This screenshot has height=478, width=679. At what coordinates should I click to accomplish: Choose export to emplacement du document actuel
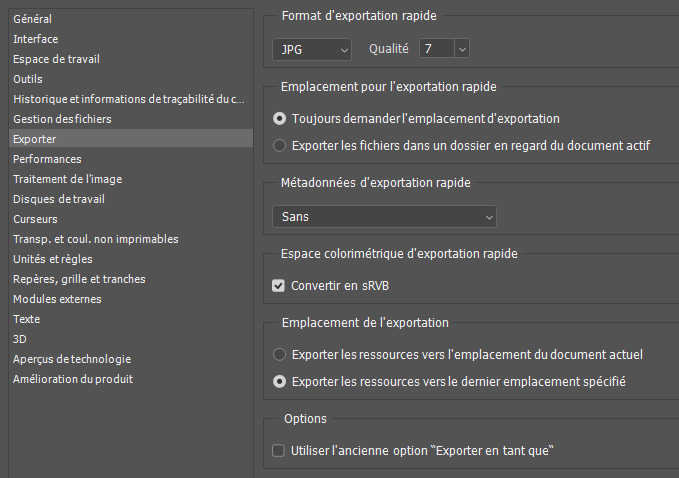pyautogui.click(x=280, y=354)
